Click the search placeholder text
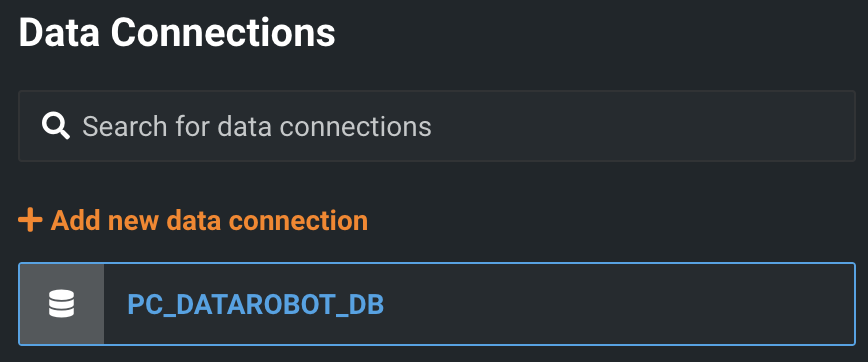 point(257,127)
